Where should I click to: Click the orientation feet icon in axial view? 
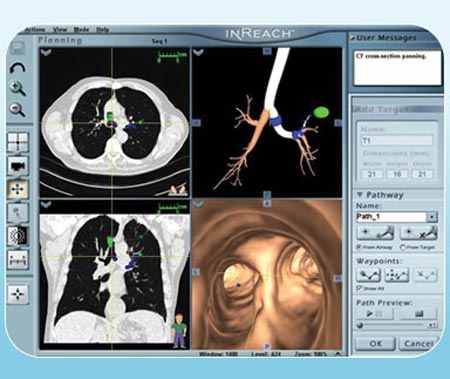178,190
